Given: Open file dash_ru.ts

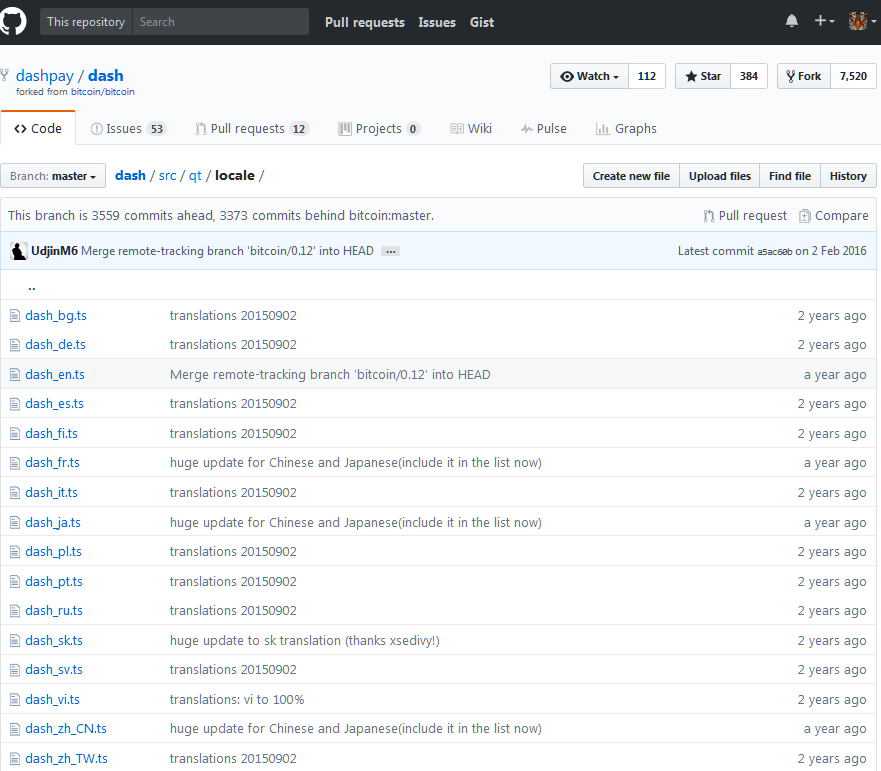Looking at the screenshot, I should (x=54, y=610).
